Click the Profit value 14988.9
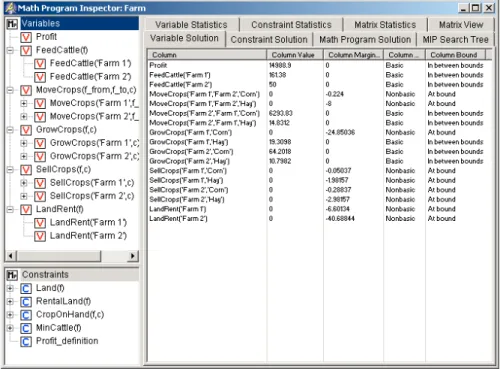Image resolution: width=500 pixels, height=369 pixels. pos(280,65)
